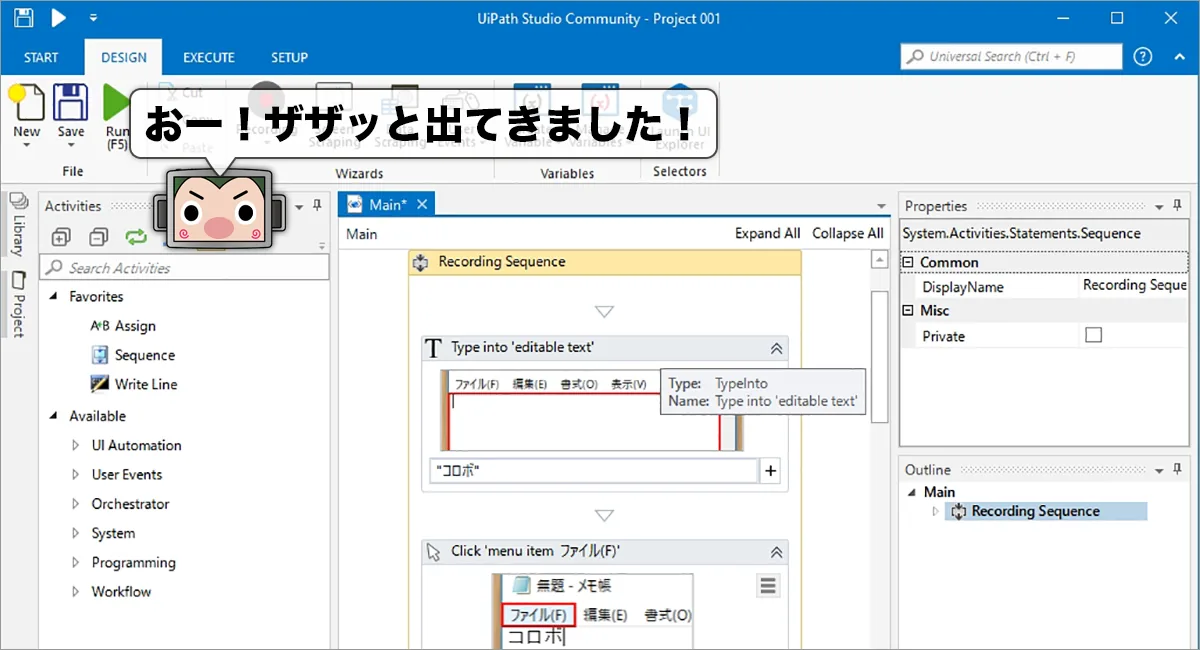
Task: Open the quick access toolbar customize arrow
Action: 93,17
